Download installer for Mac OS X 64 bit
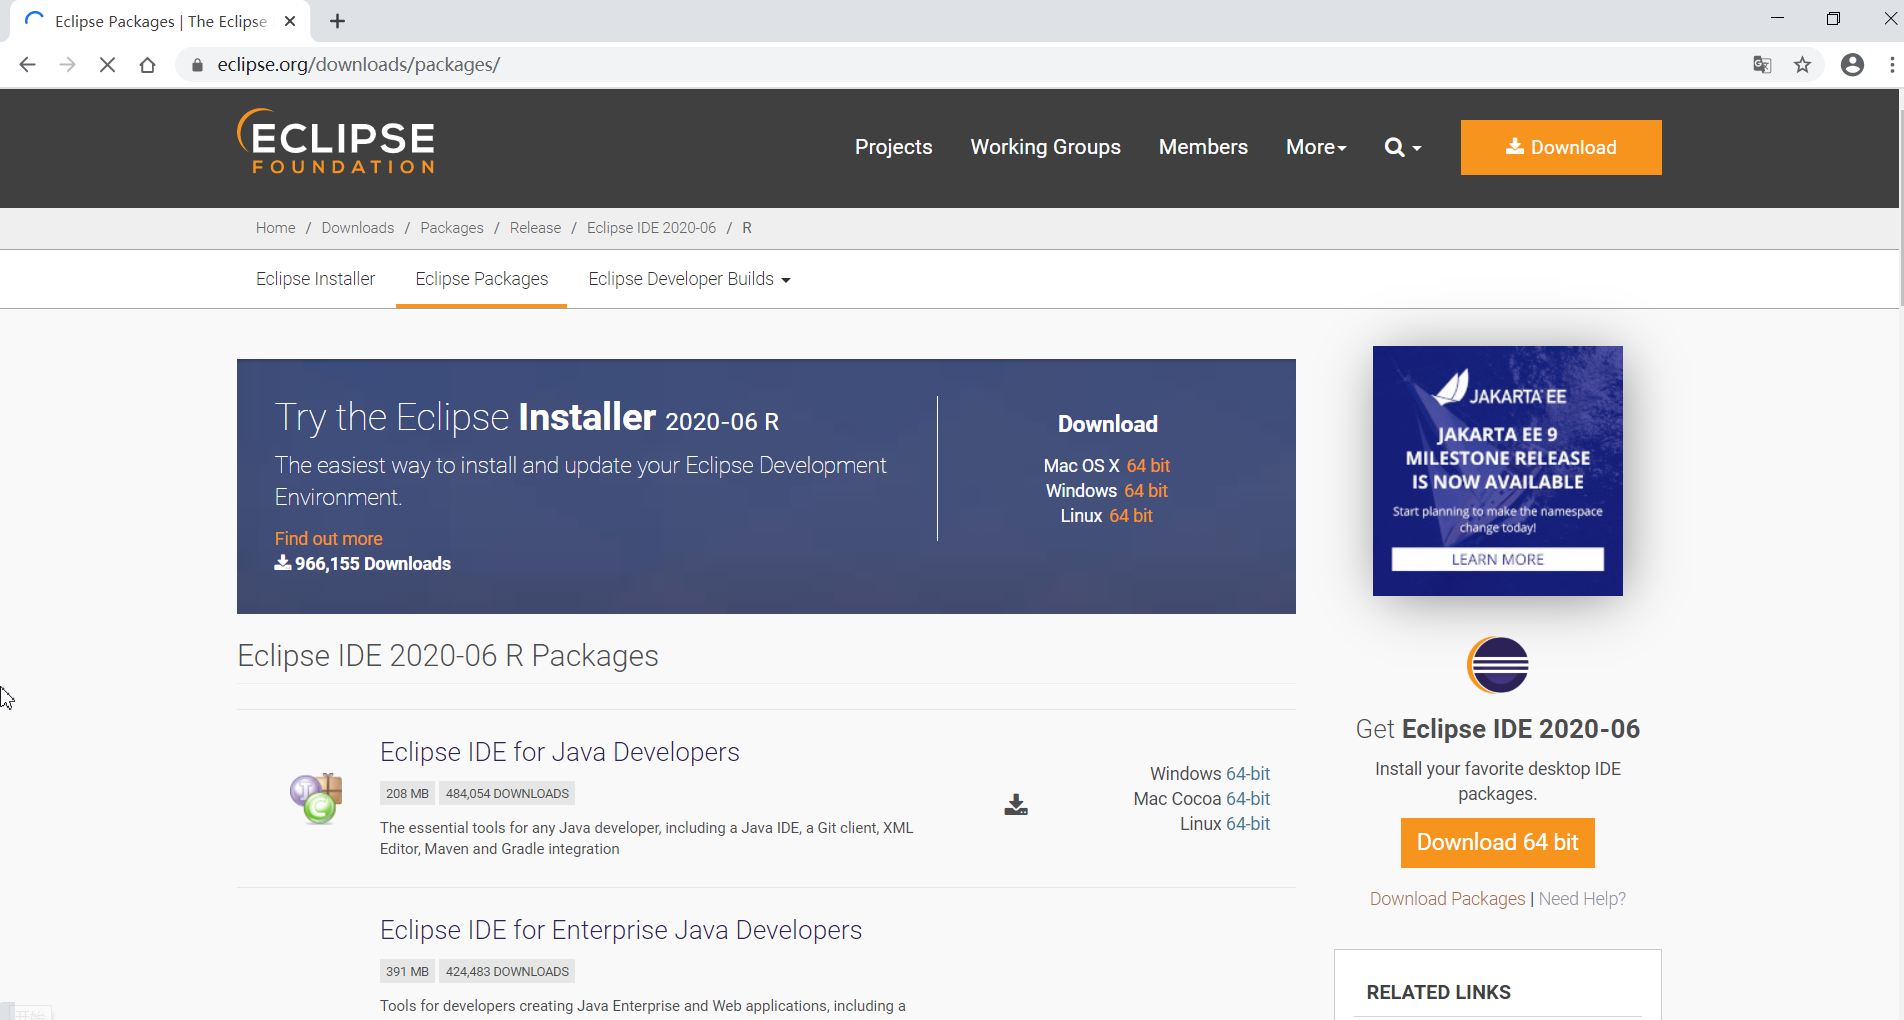 [x=1148, y=466]
